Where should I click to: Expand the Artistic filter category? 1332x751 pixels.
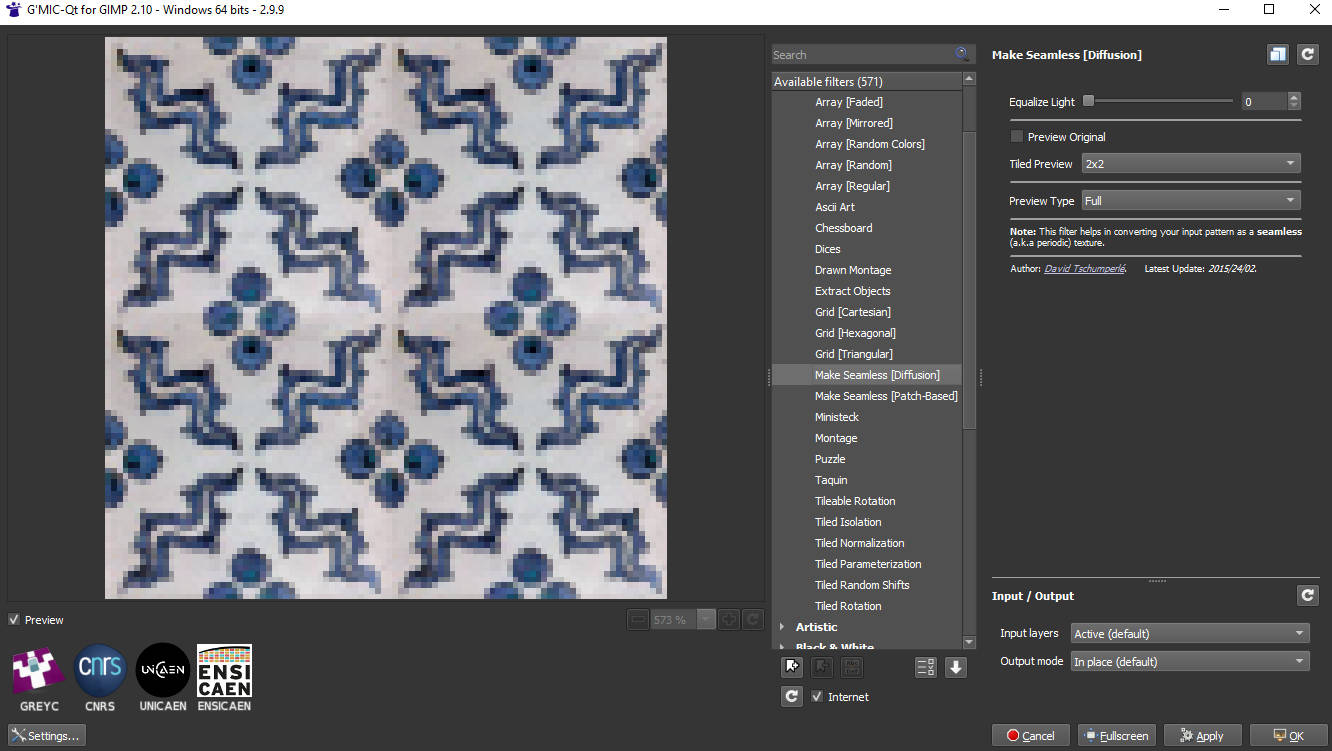pos(782,627)
